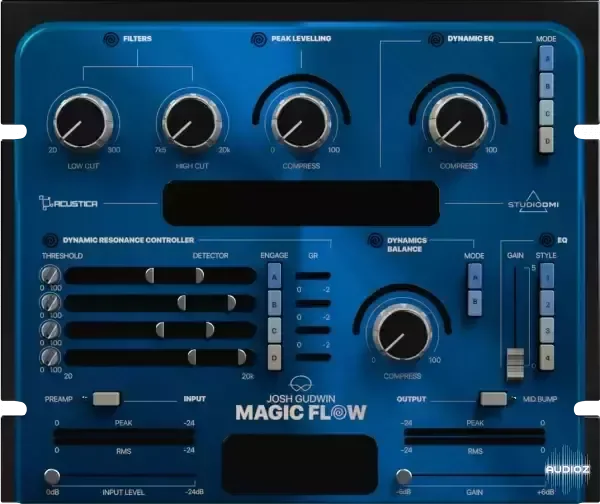Click band A threshold knob
Screen dimensions: 600x504
51,275
